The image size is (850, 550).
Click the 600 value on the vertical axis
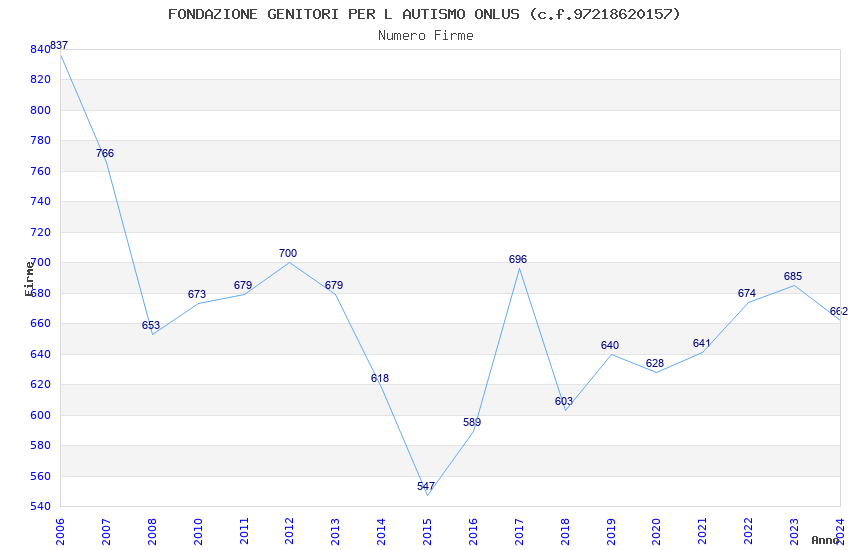click(x=40, y=415)
